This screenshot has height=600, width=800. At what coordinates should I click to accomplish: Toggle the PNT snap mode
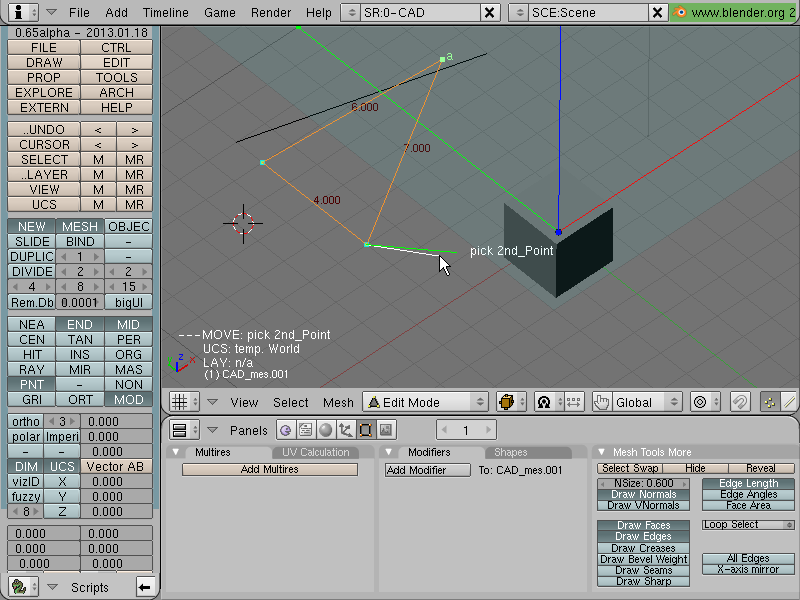point(32,384)
